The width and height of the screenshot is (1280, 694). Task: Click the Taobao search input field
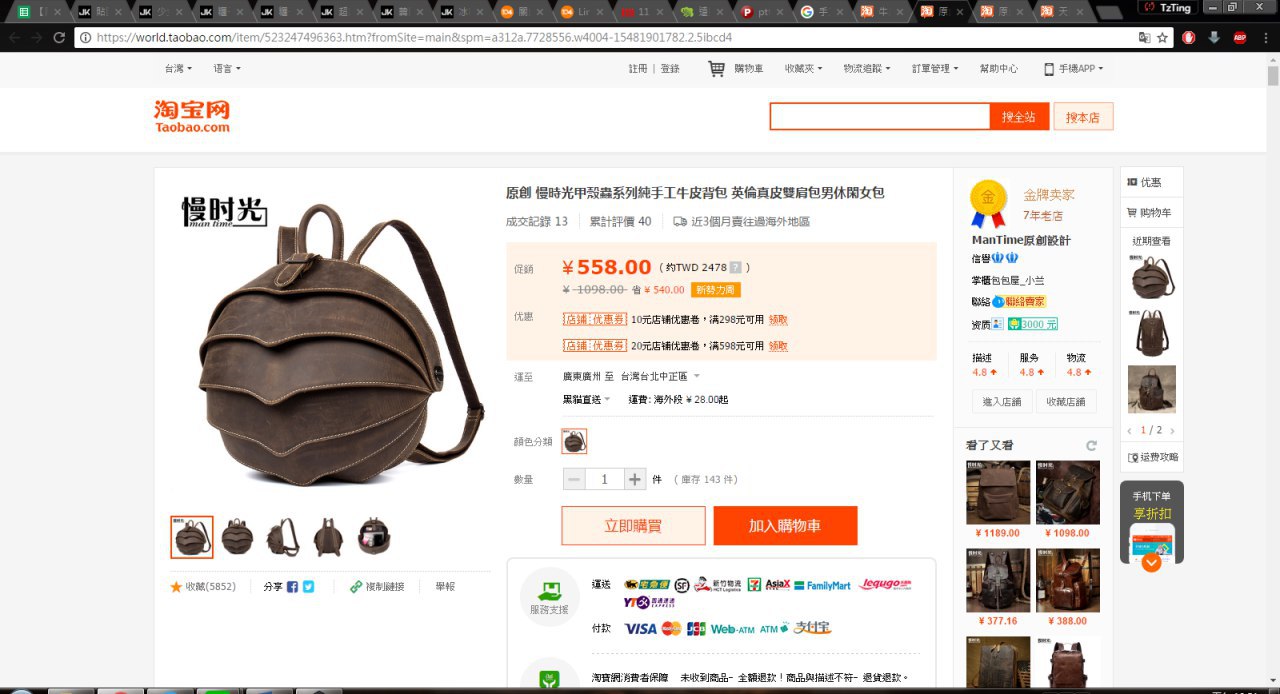pos(879,117)
